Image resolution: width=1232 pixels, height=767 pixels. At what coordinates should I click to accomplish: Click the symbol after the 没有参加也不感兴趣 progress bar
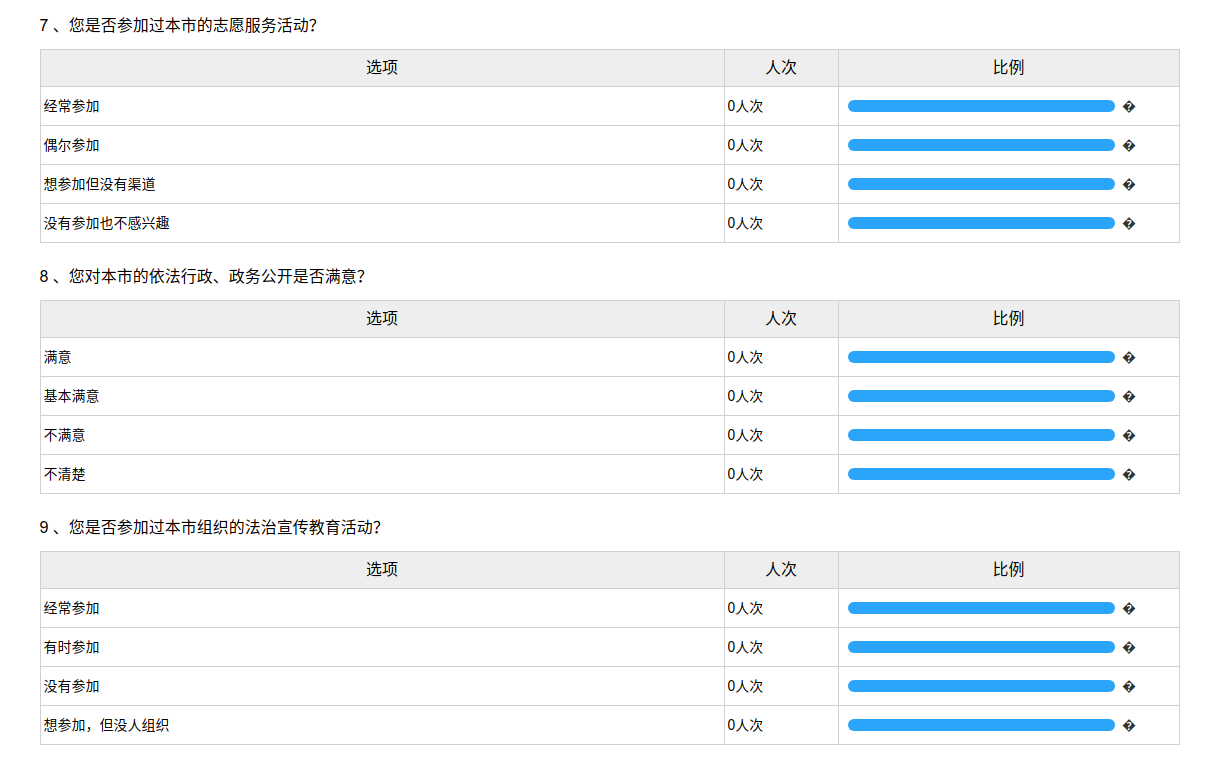pos(1129,223)
